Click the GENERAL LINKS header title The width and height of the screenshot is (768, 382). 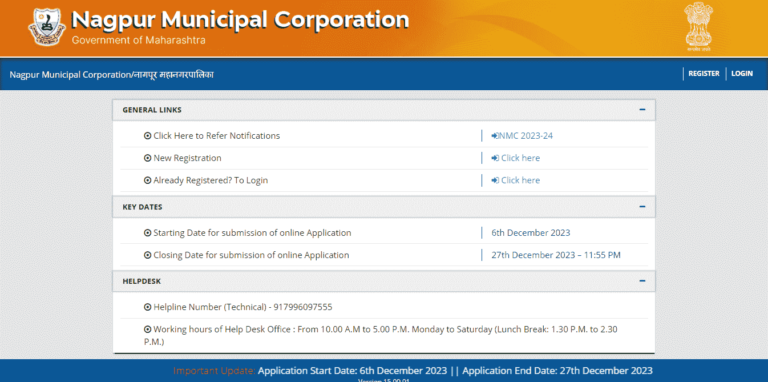coord(152,110)
